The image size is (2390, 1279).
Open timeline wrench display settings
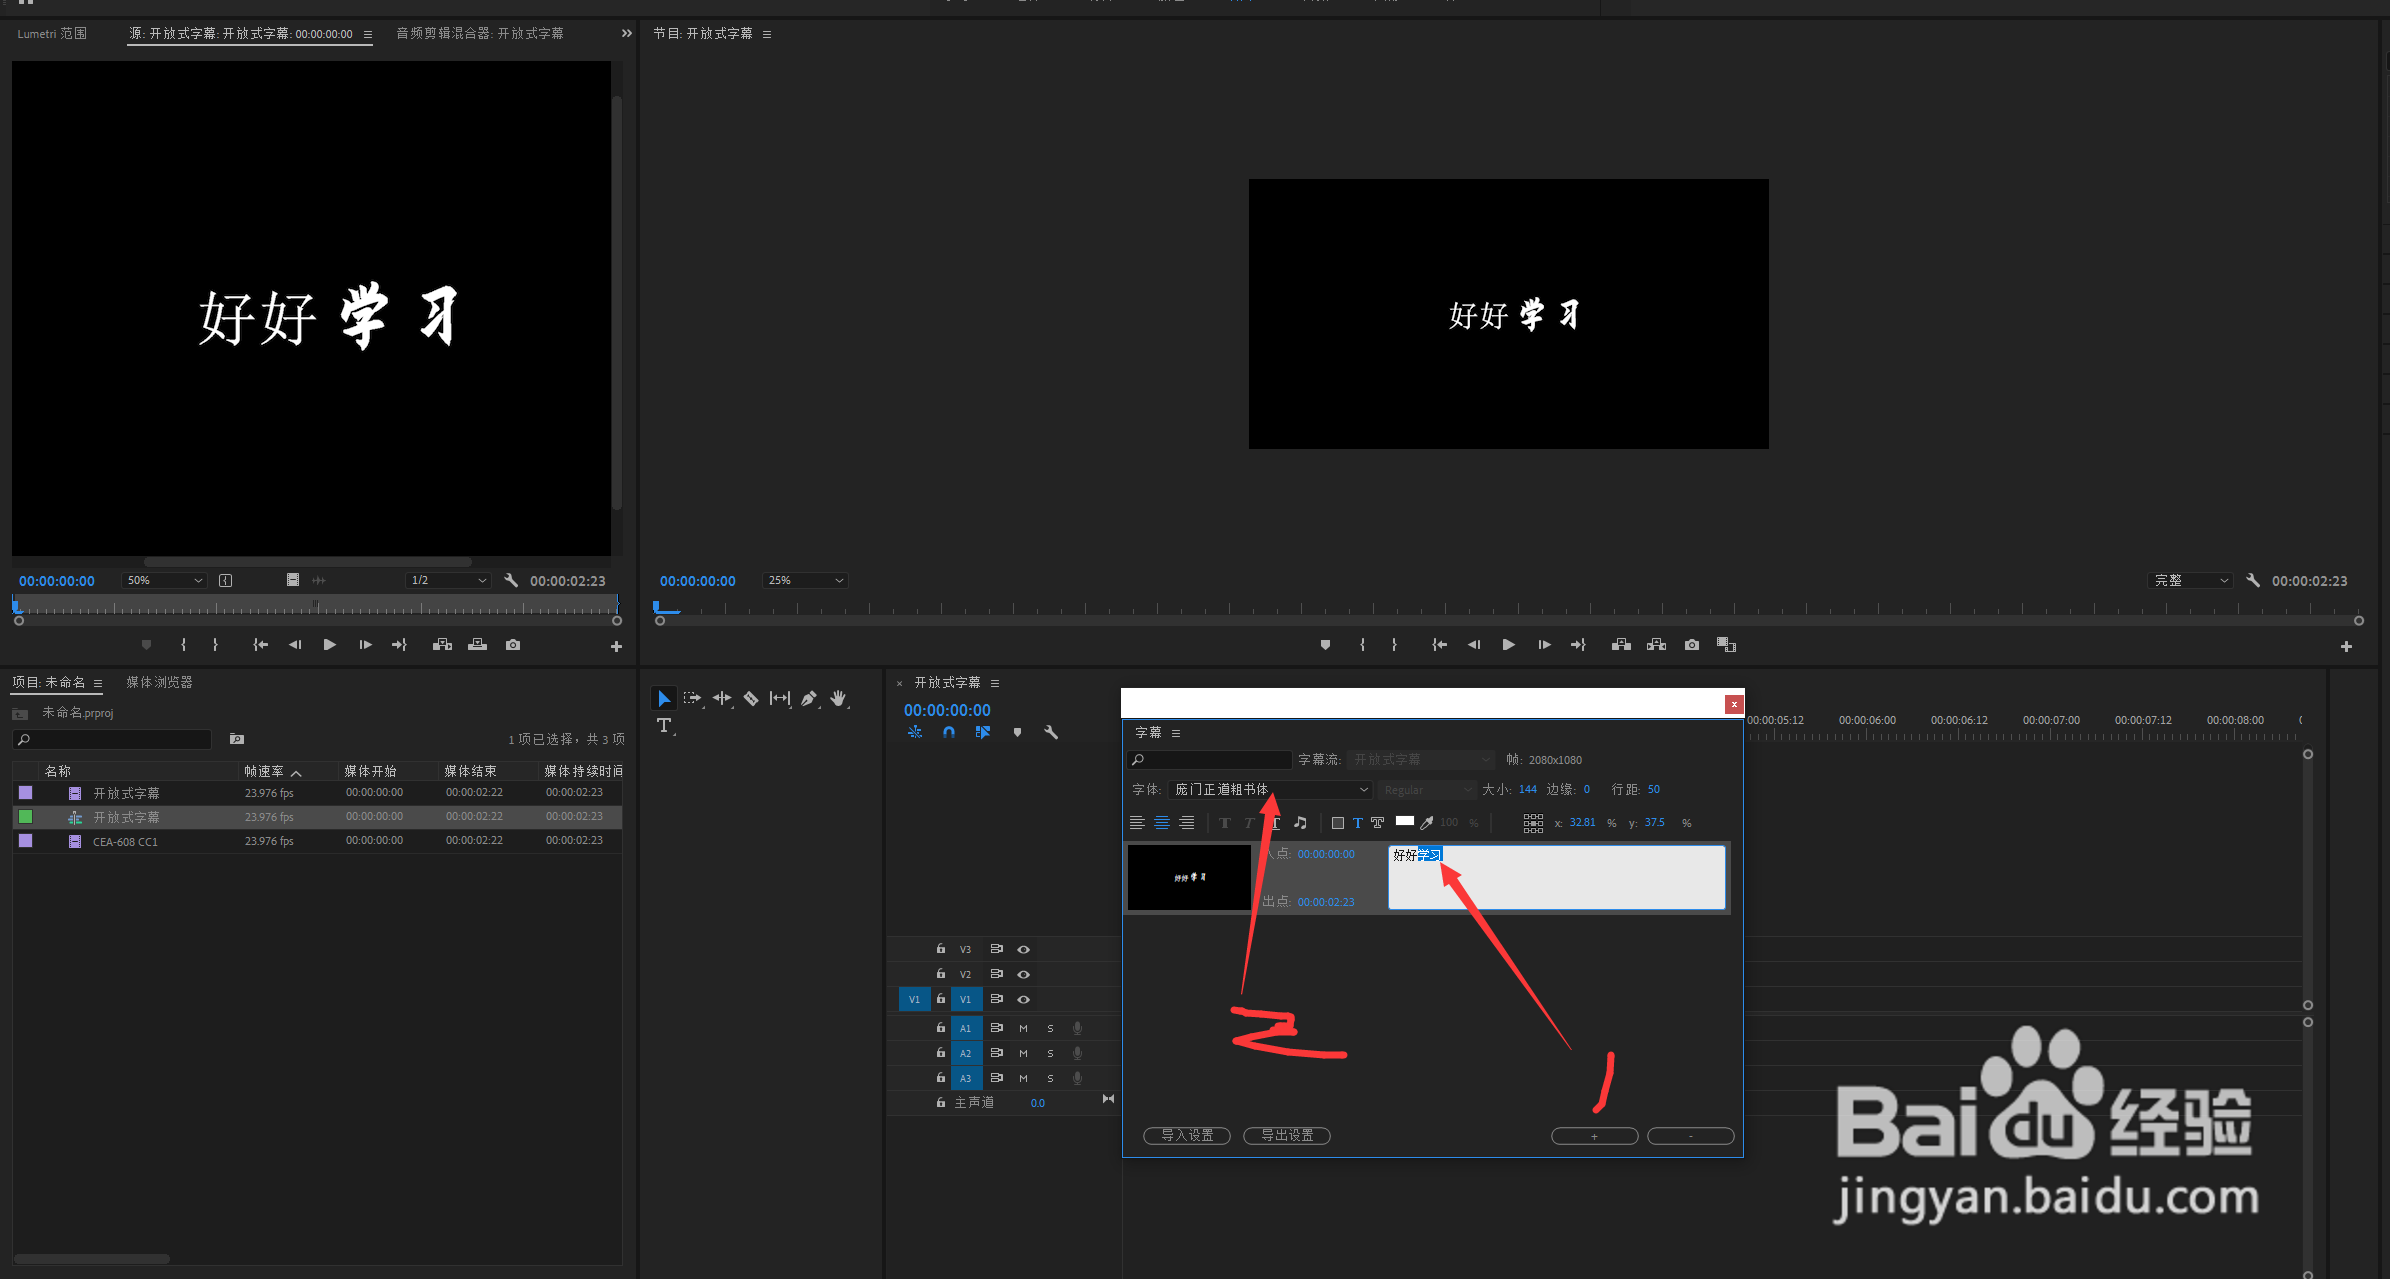coord(1051,733)
